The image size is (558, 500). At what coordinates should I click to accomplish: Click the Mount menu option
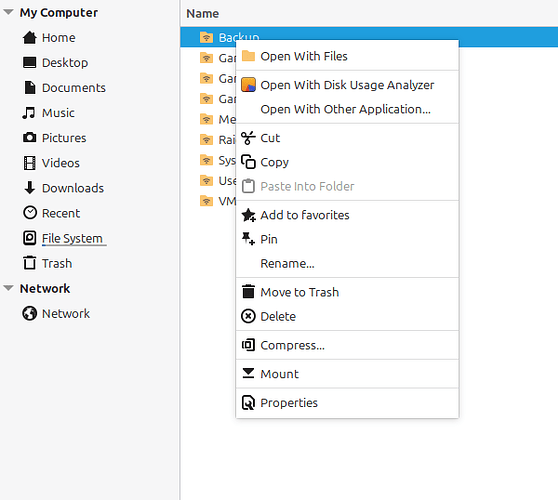coord(279,374)
